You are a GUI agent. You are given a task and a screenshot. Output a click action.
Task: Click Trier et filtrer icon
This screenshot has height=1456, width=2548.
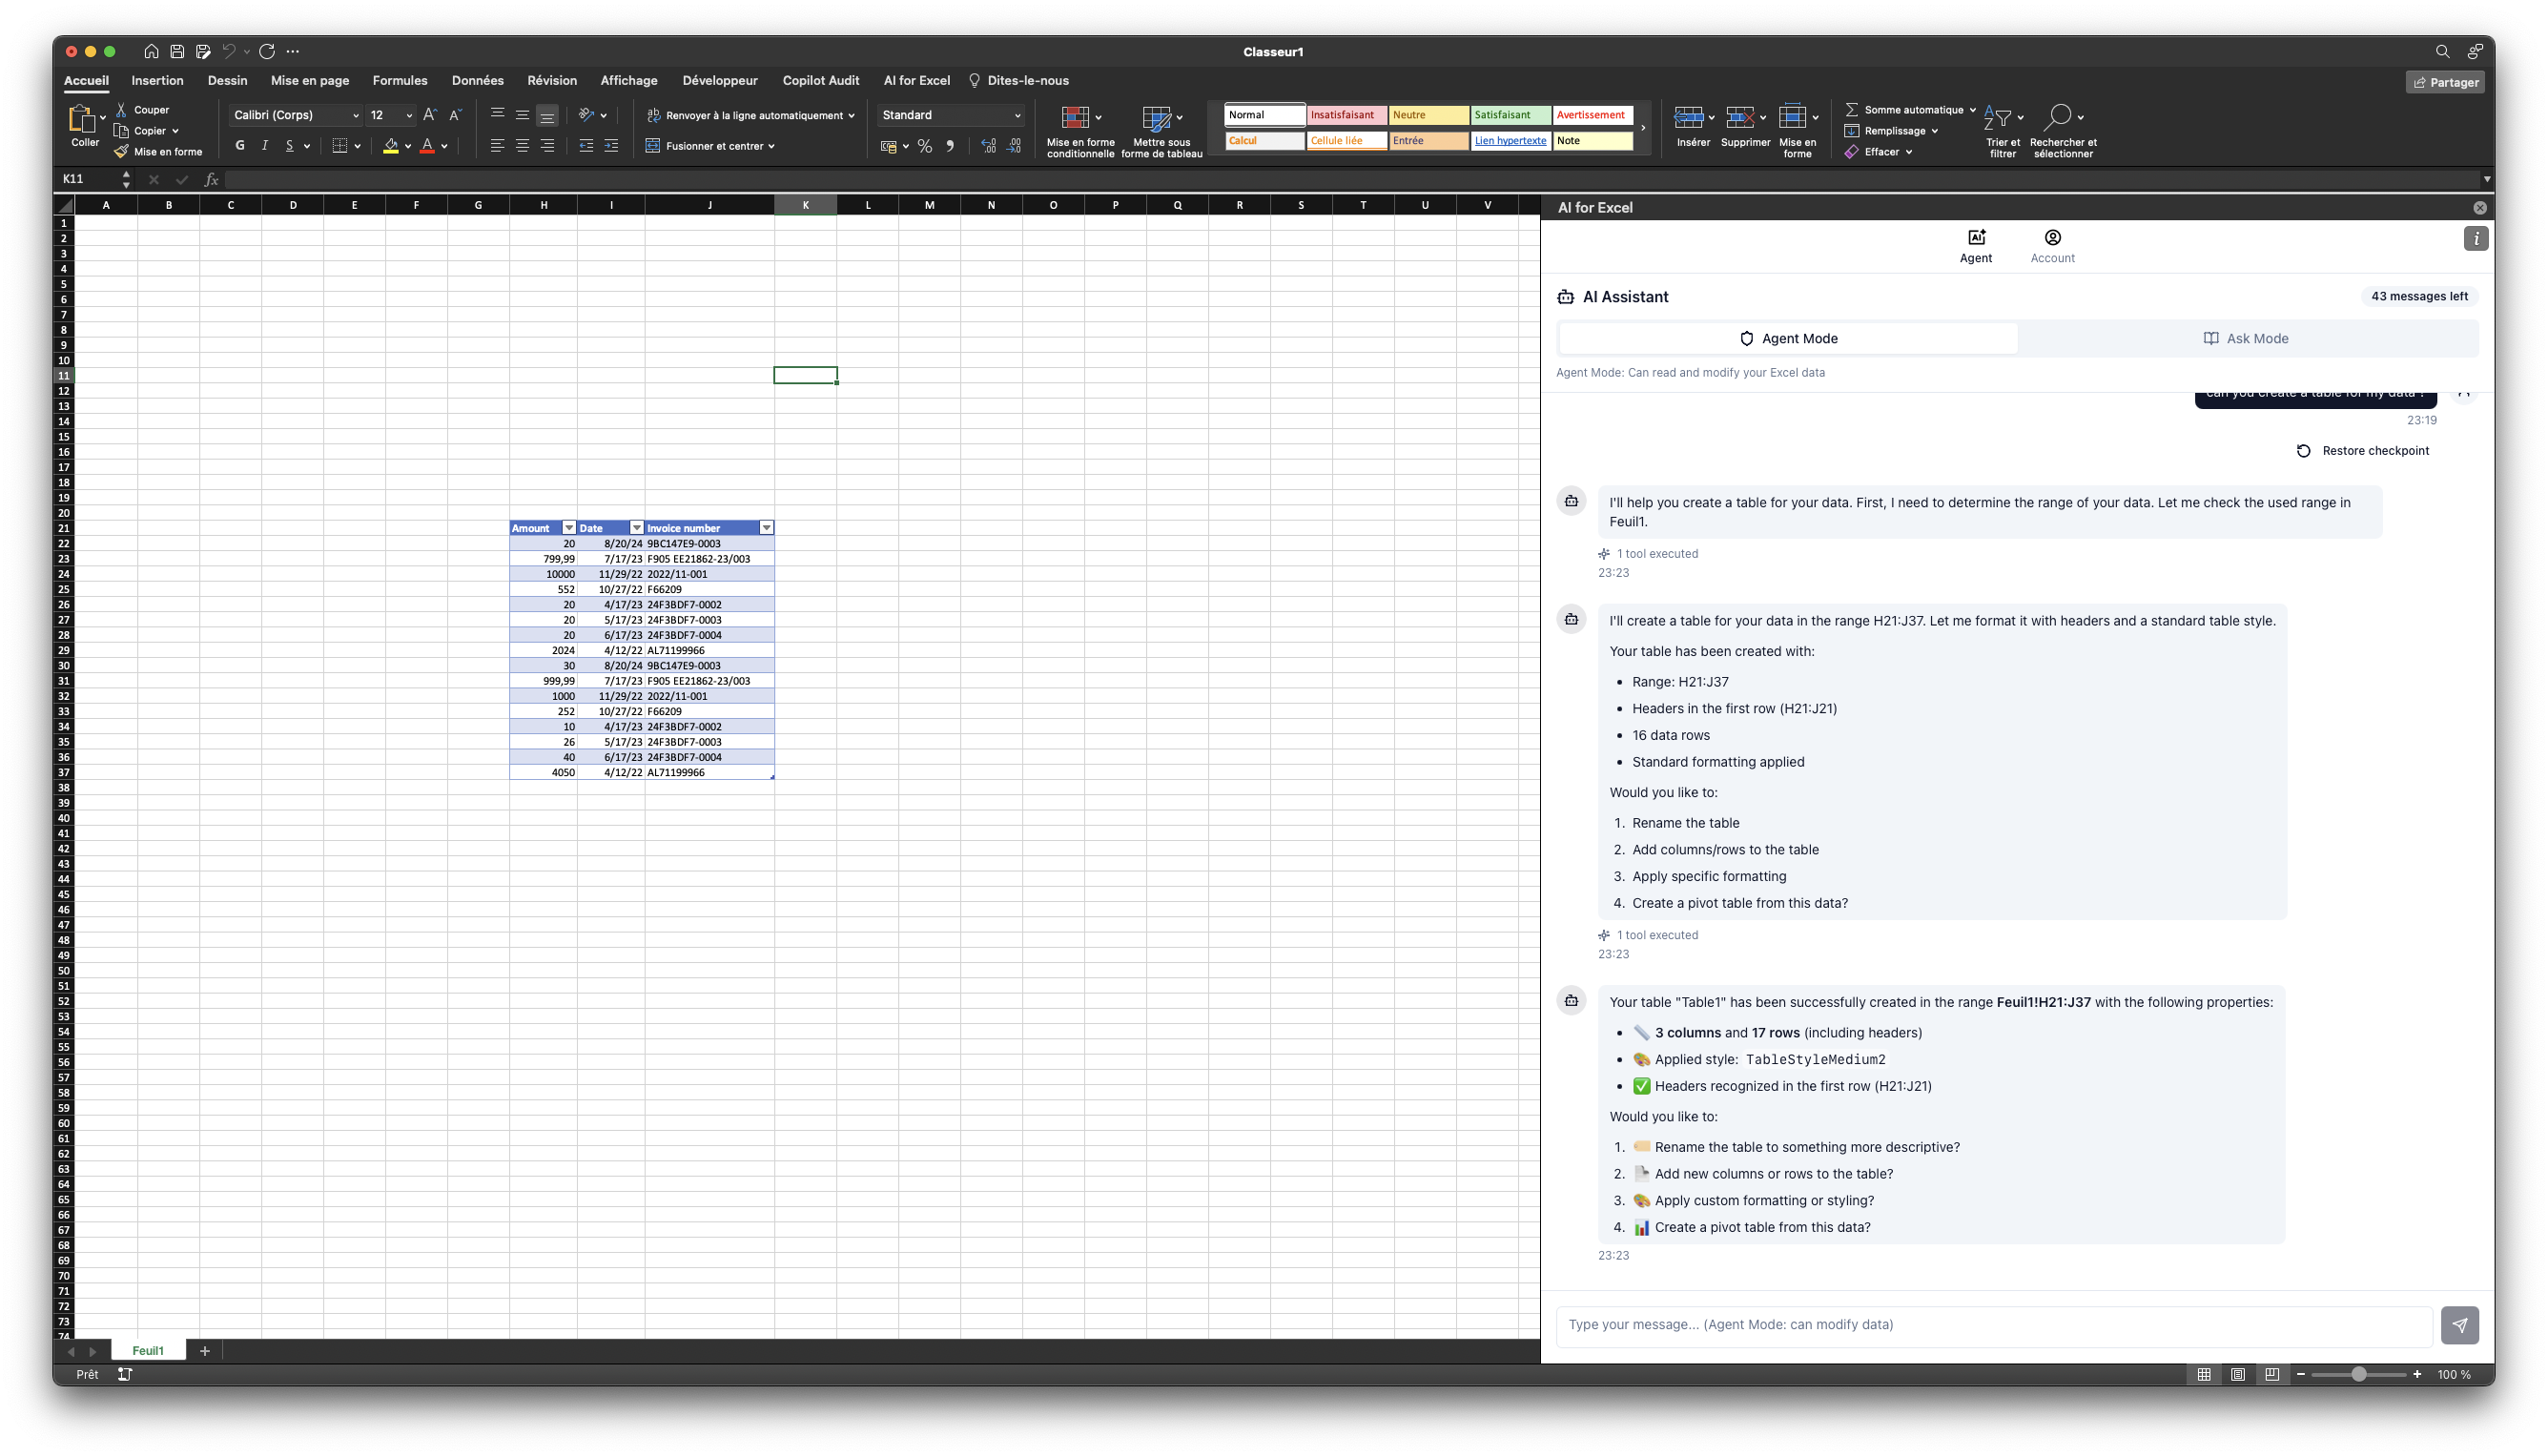point(1997,118)
